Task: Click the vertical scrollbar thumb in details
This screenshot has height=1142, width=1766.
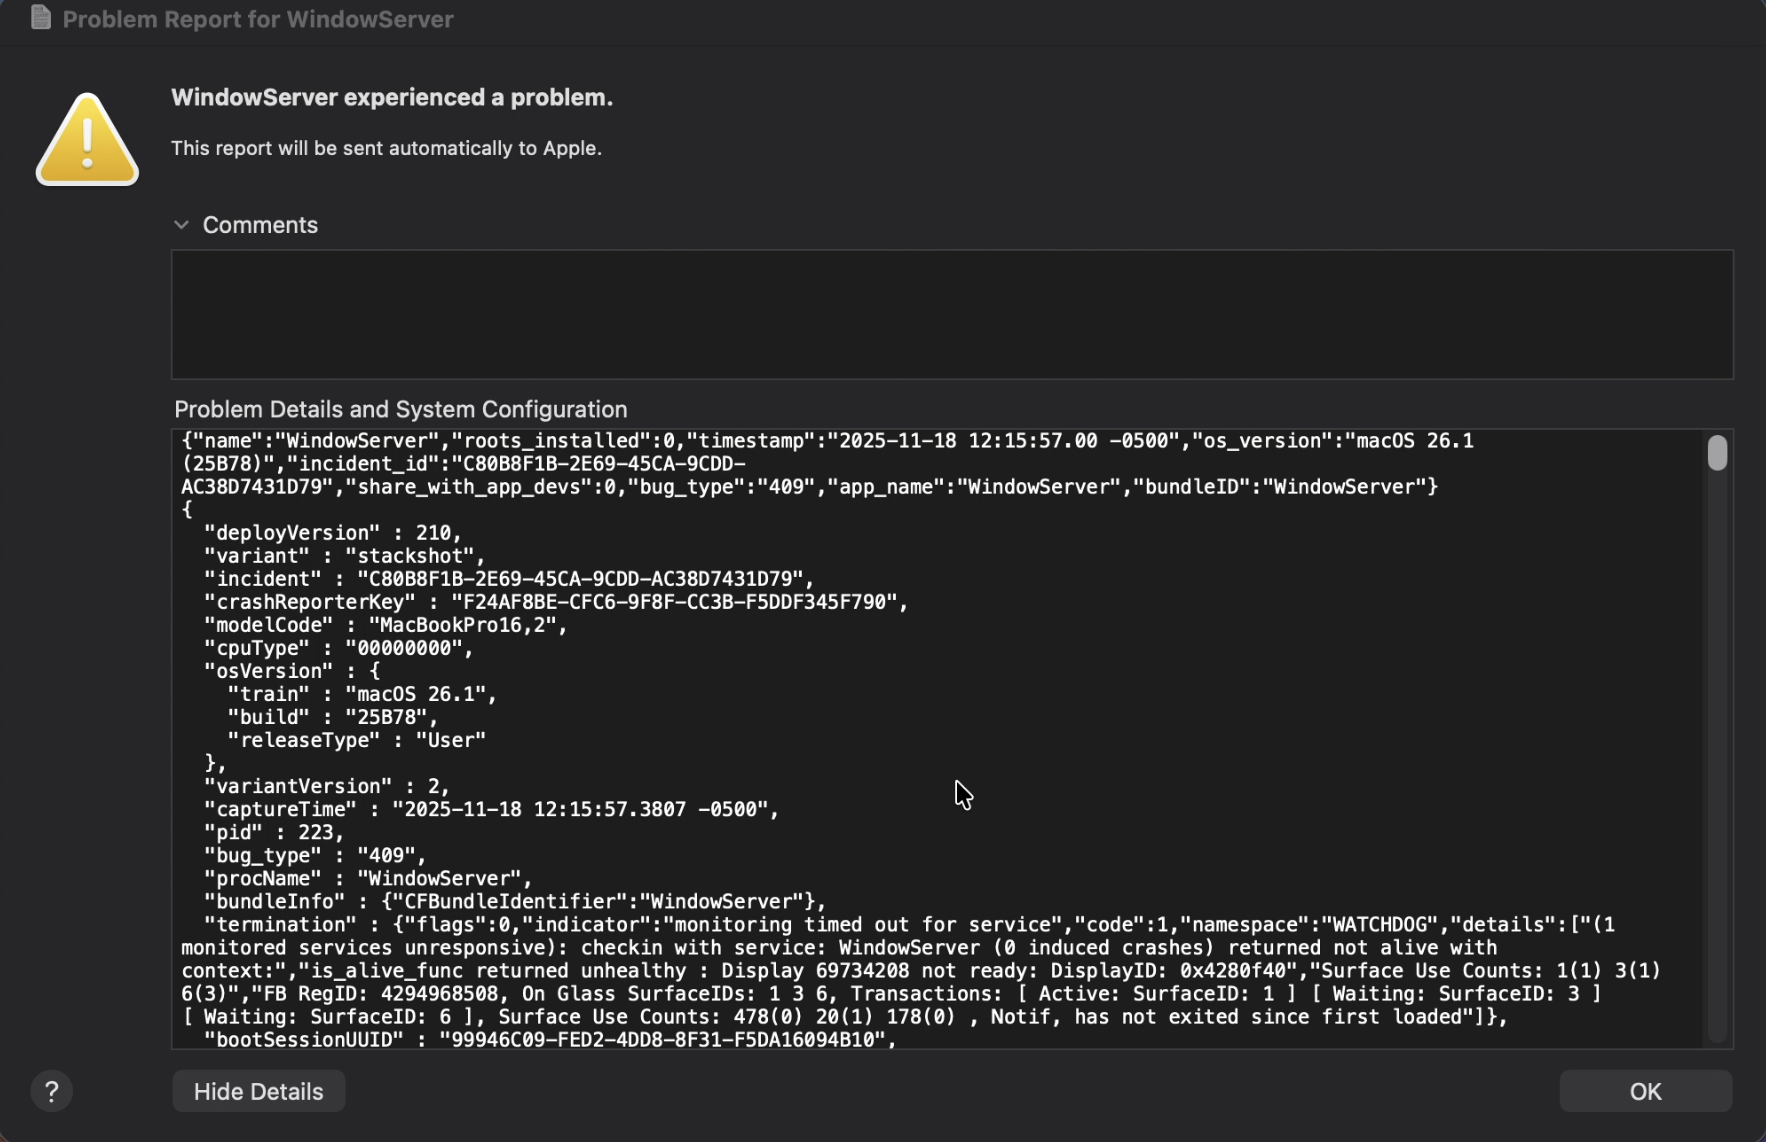Action: pyautogui.click(x=1717, y=453)
